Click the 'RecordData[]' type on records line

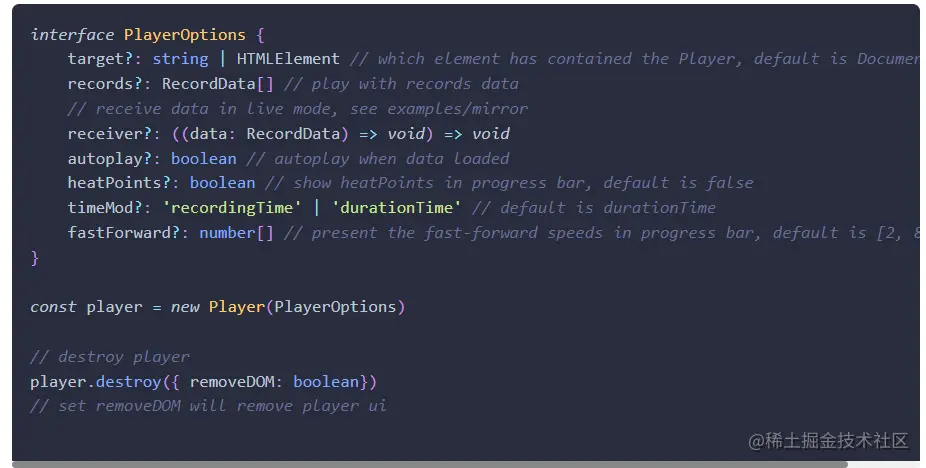(218, 84)
